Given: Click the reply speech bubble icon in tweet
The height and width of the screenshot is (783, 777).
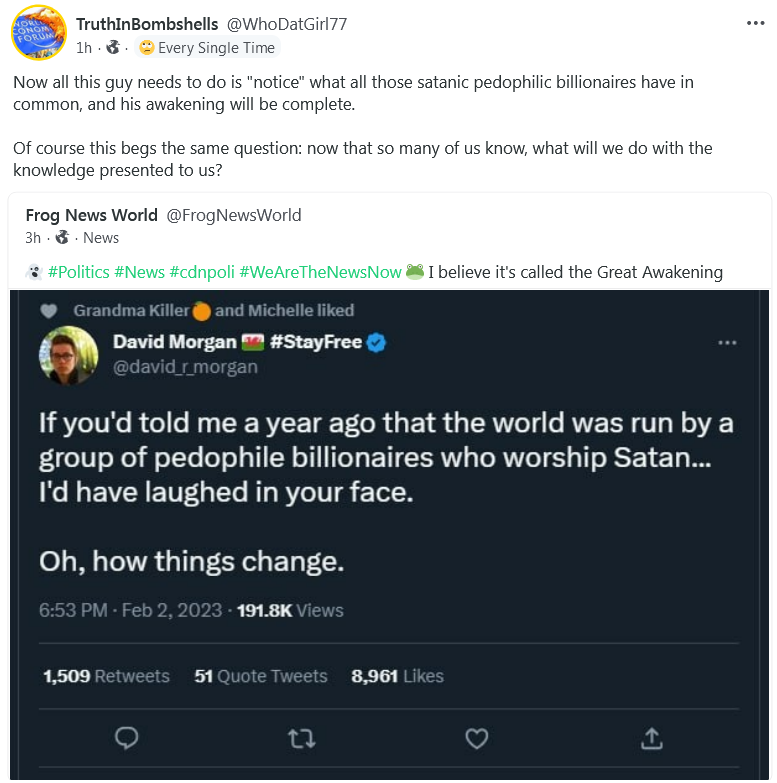Looking at the screenshot, I should point(126,739).
